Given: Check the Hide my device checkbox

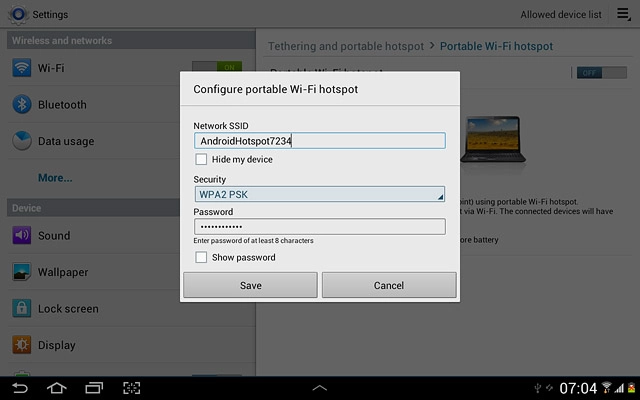Looking at the screenshot, I should pyautogui.click(x=201, y=159).
